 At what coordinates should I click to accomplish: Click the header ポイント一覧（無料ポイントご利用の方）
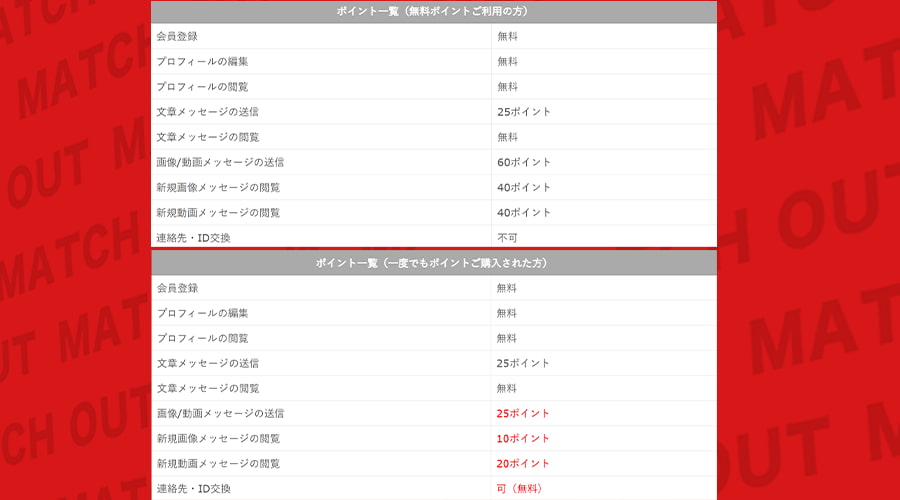click(433, 11)
